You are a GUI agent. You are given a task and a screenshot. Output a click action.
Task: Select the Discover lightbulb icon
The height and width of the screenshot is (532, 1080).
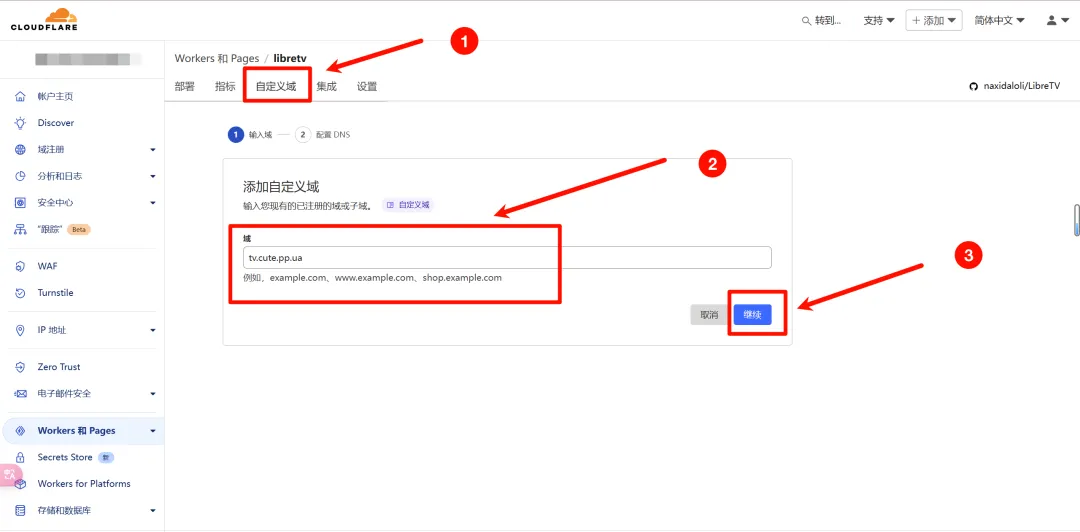coord(21,123)
